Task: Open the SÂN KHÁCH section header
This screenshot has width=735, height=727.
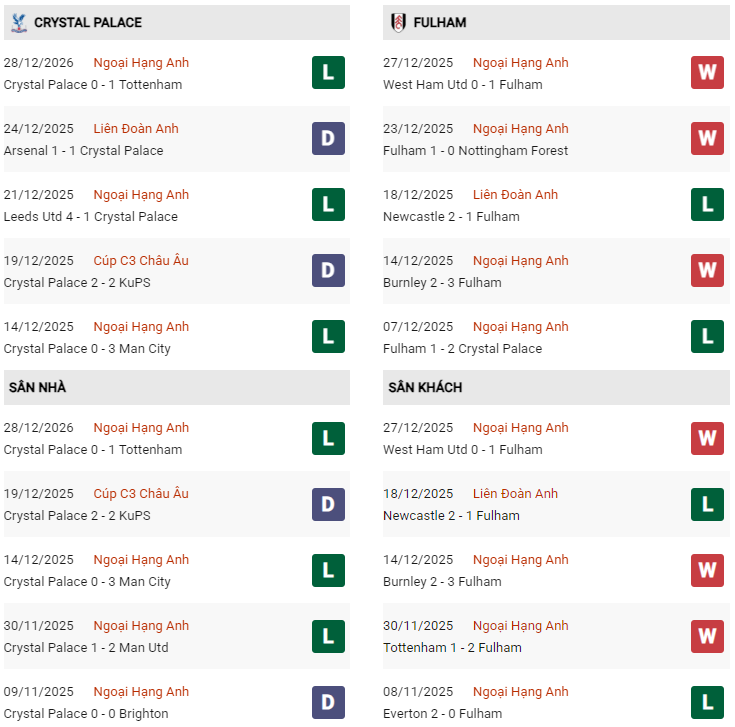Action: (x=425, y=387)
